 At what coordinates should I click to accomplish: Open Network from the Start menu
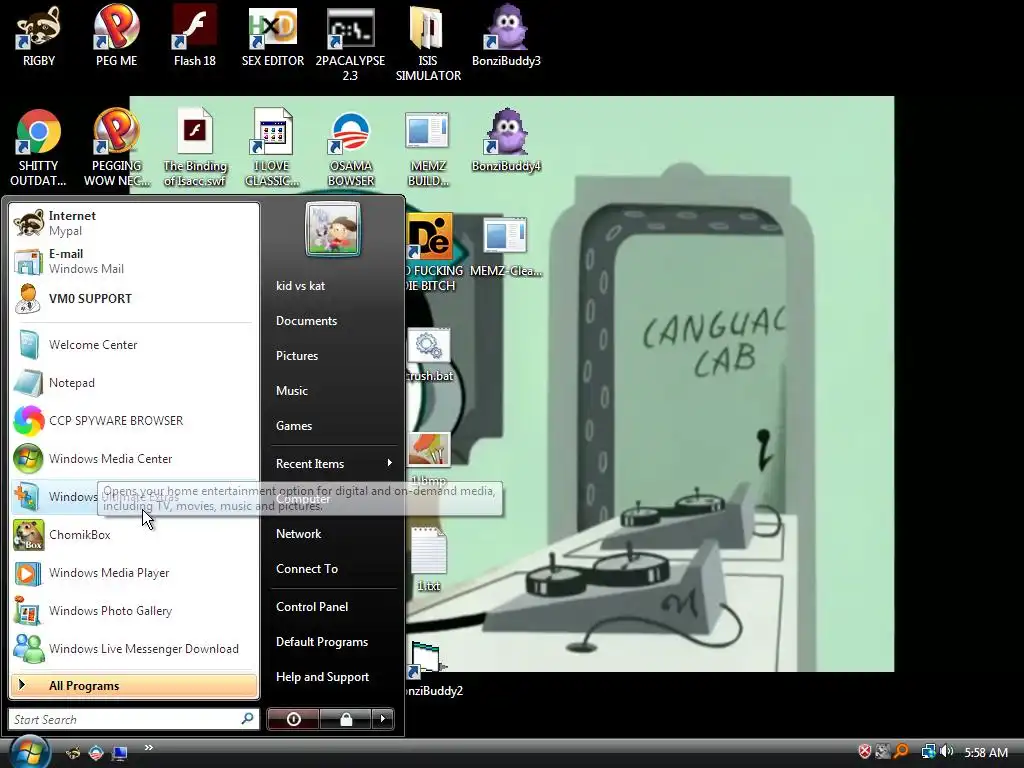point(334,534)
